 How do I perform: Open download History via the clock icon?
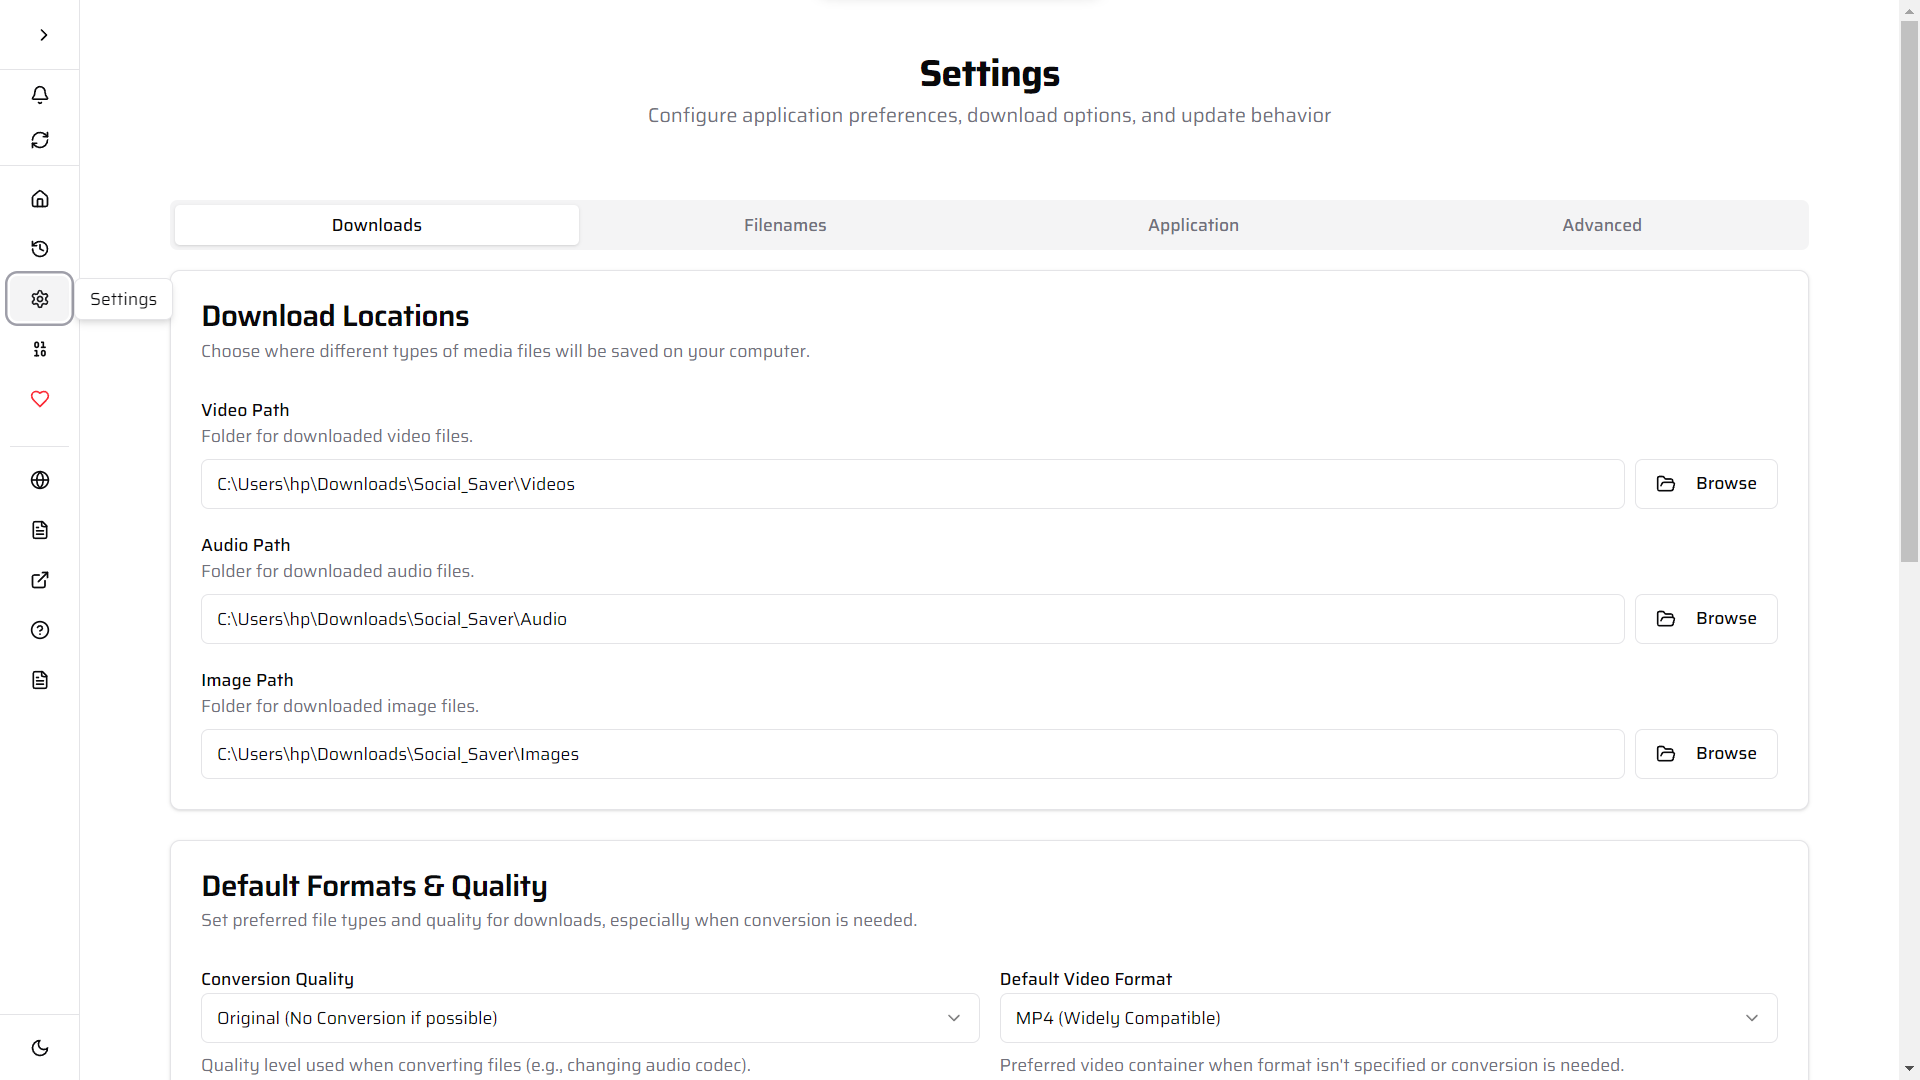pyautogui.click(x=40, y=249)
